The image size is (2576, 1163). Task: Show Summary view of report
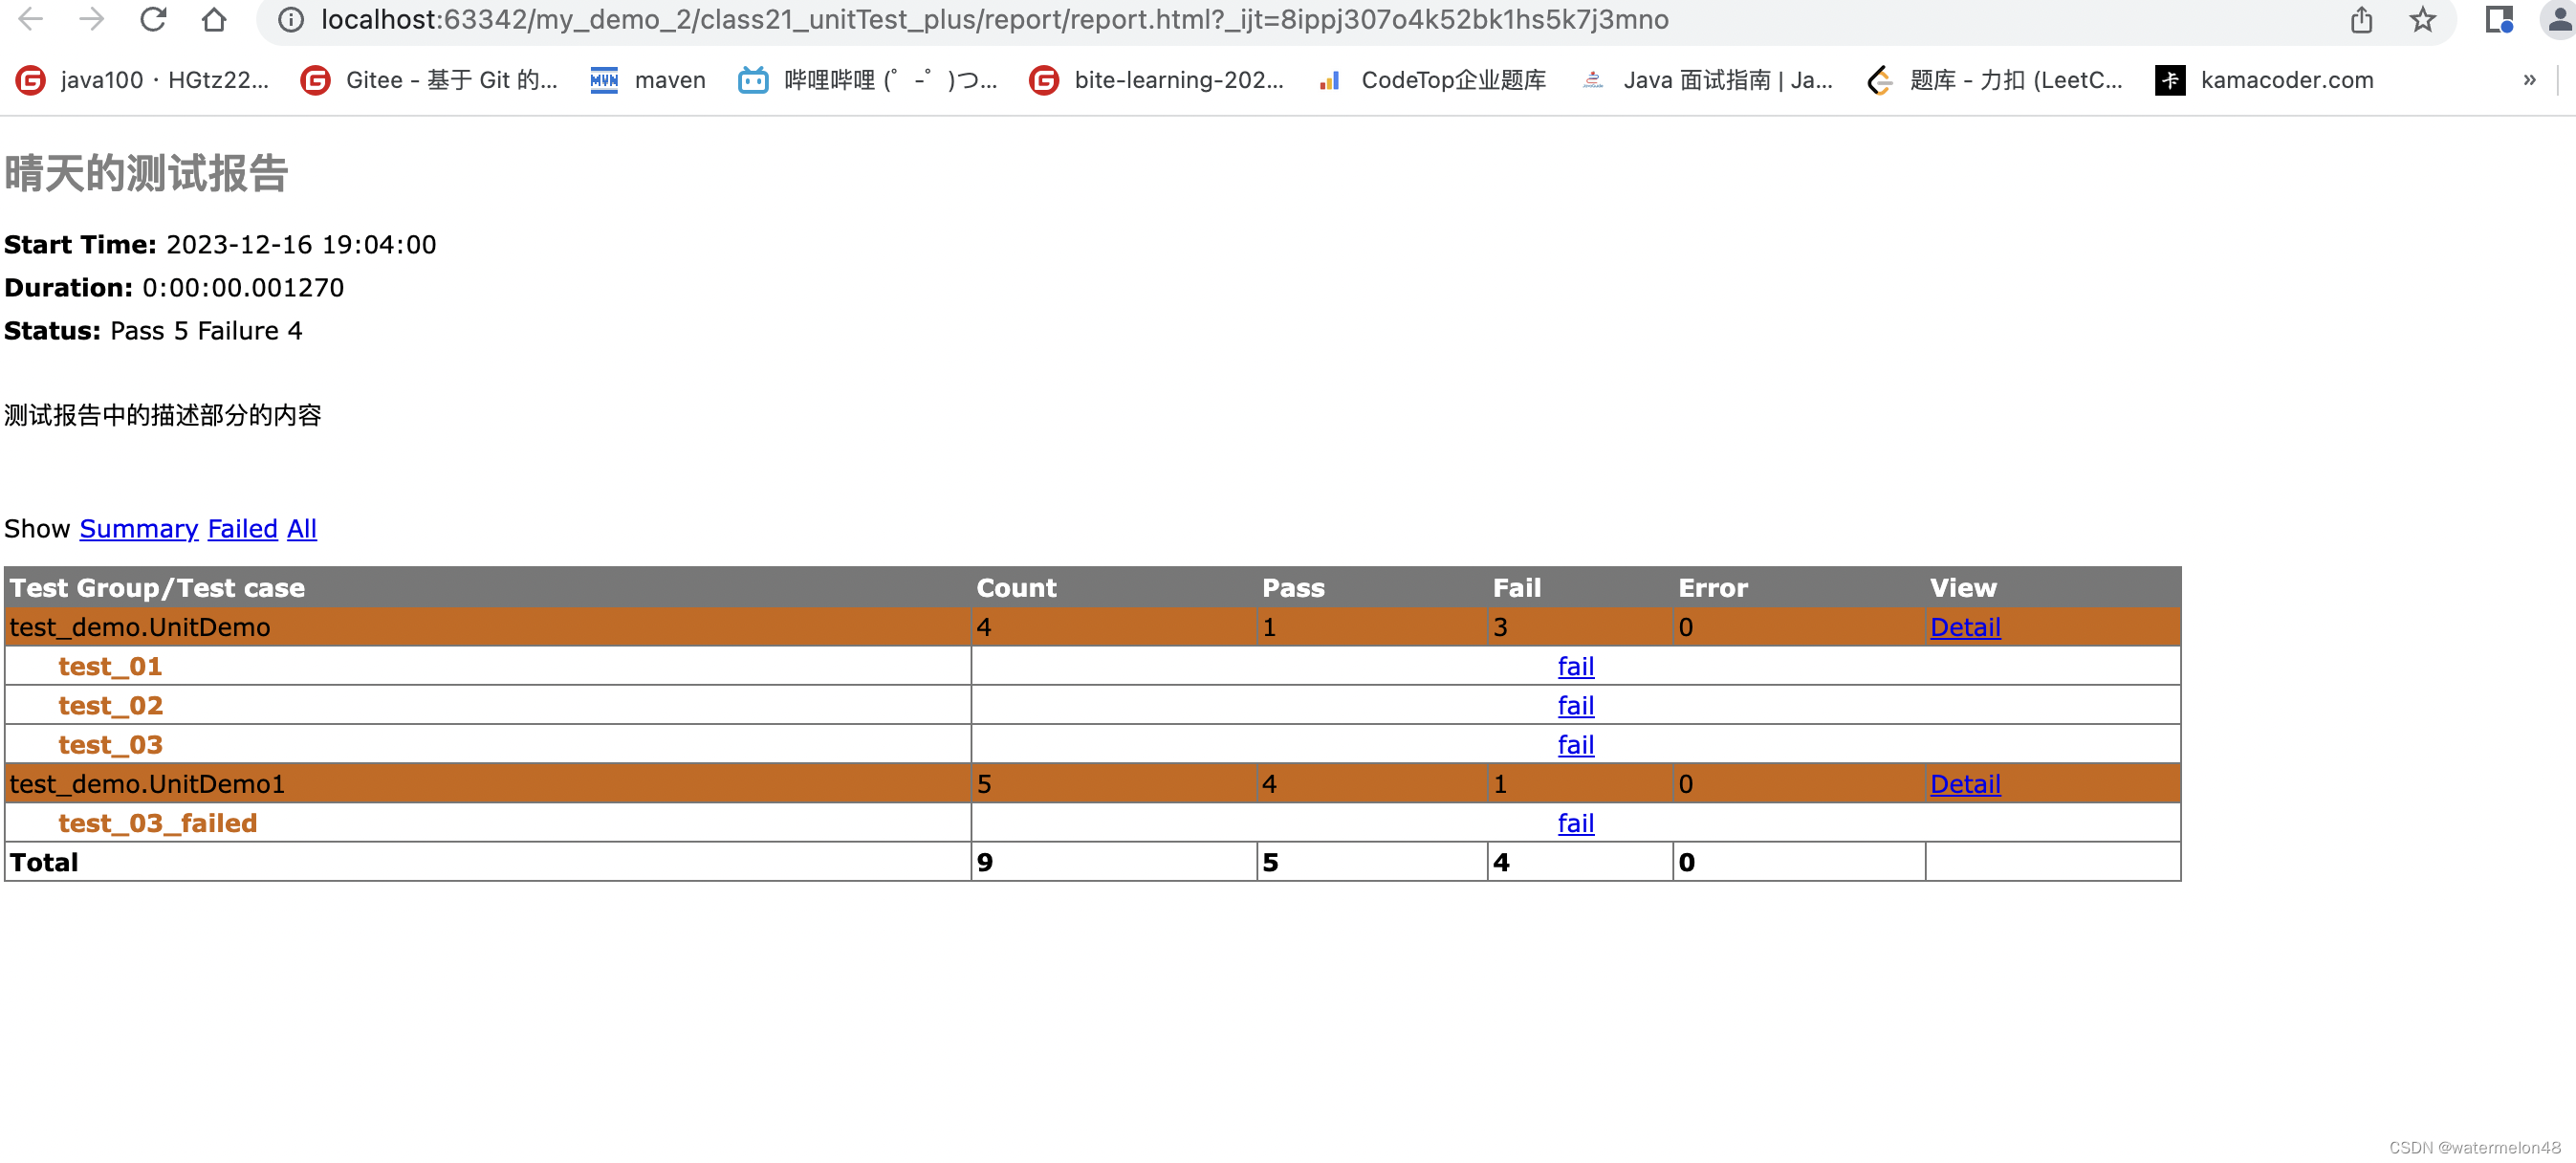pos(138,528)
